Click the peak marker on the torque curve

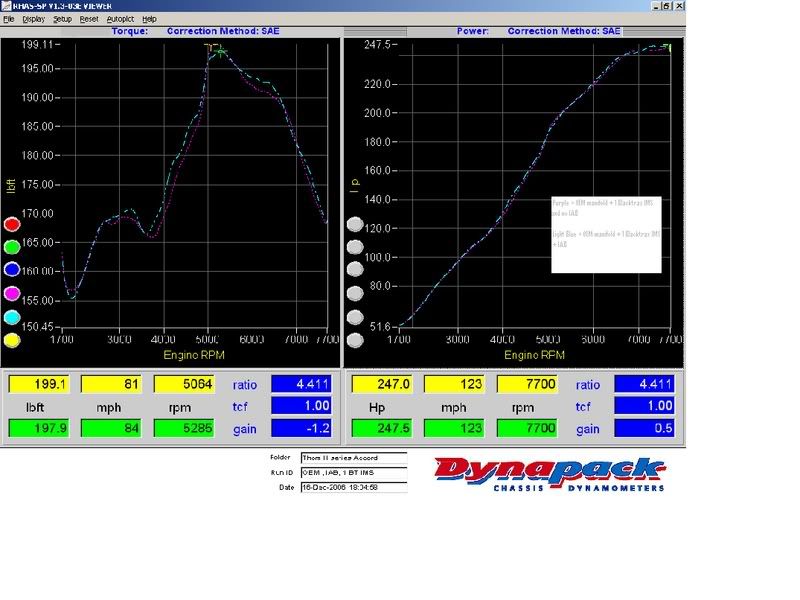tap(220, 51)
